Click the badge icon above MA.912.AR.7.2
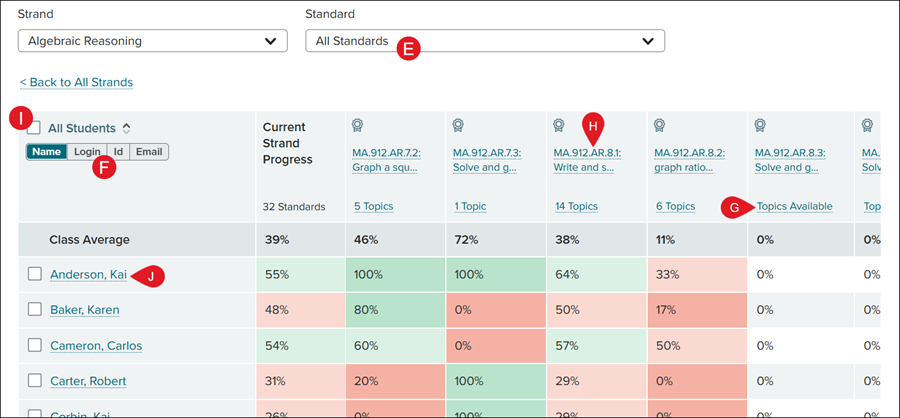Screen dimensions: 900x418 358,126
